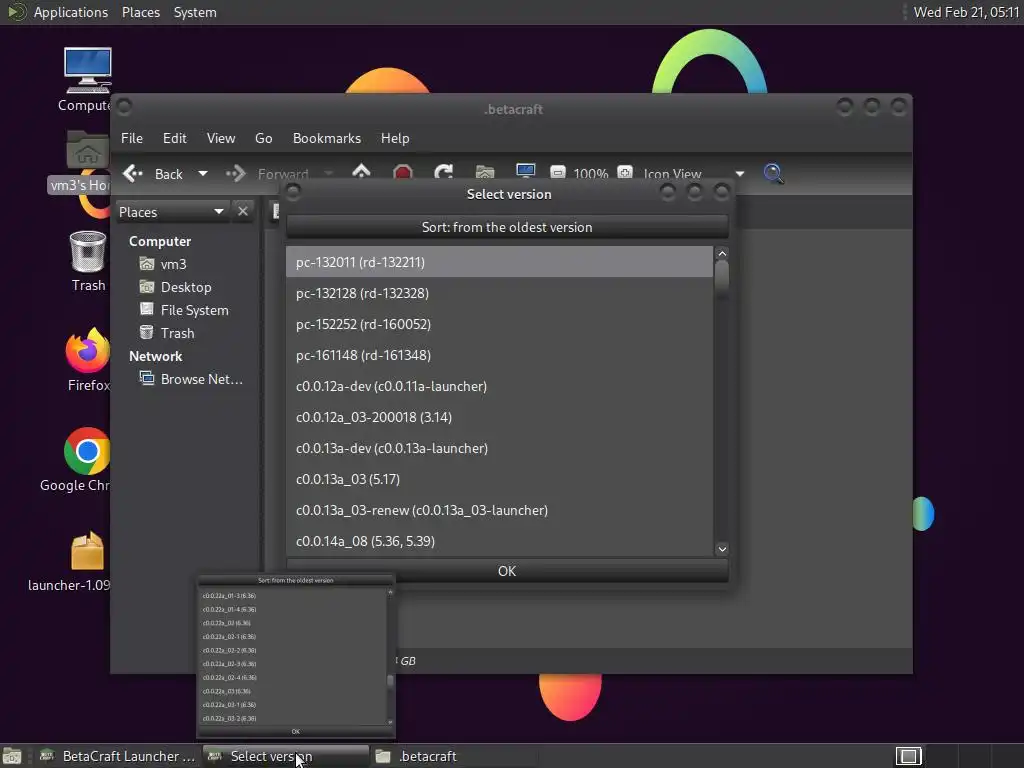Switch to Select version taskbar item

(285, 756)
